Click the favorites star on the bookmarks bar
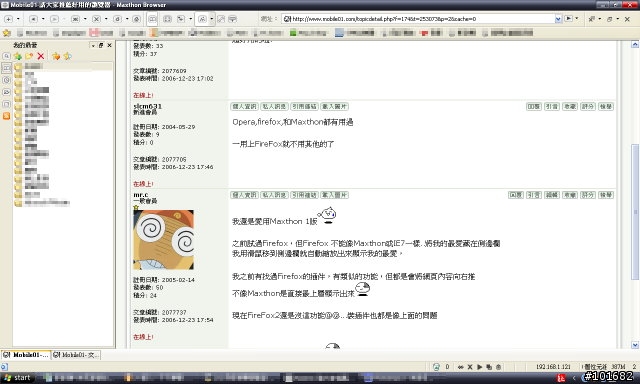The width and height of the screenshot is (640, 384). coord(7,33)
